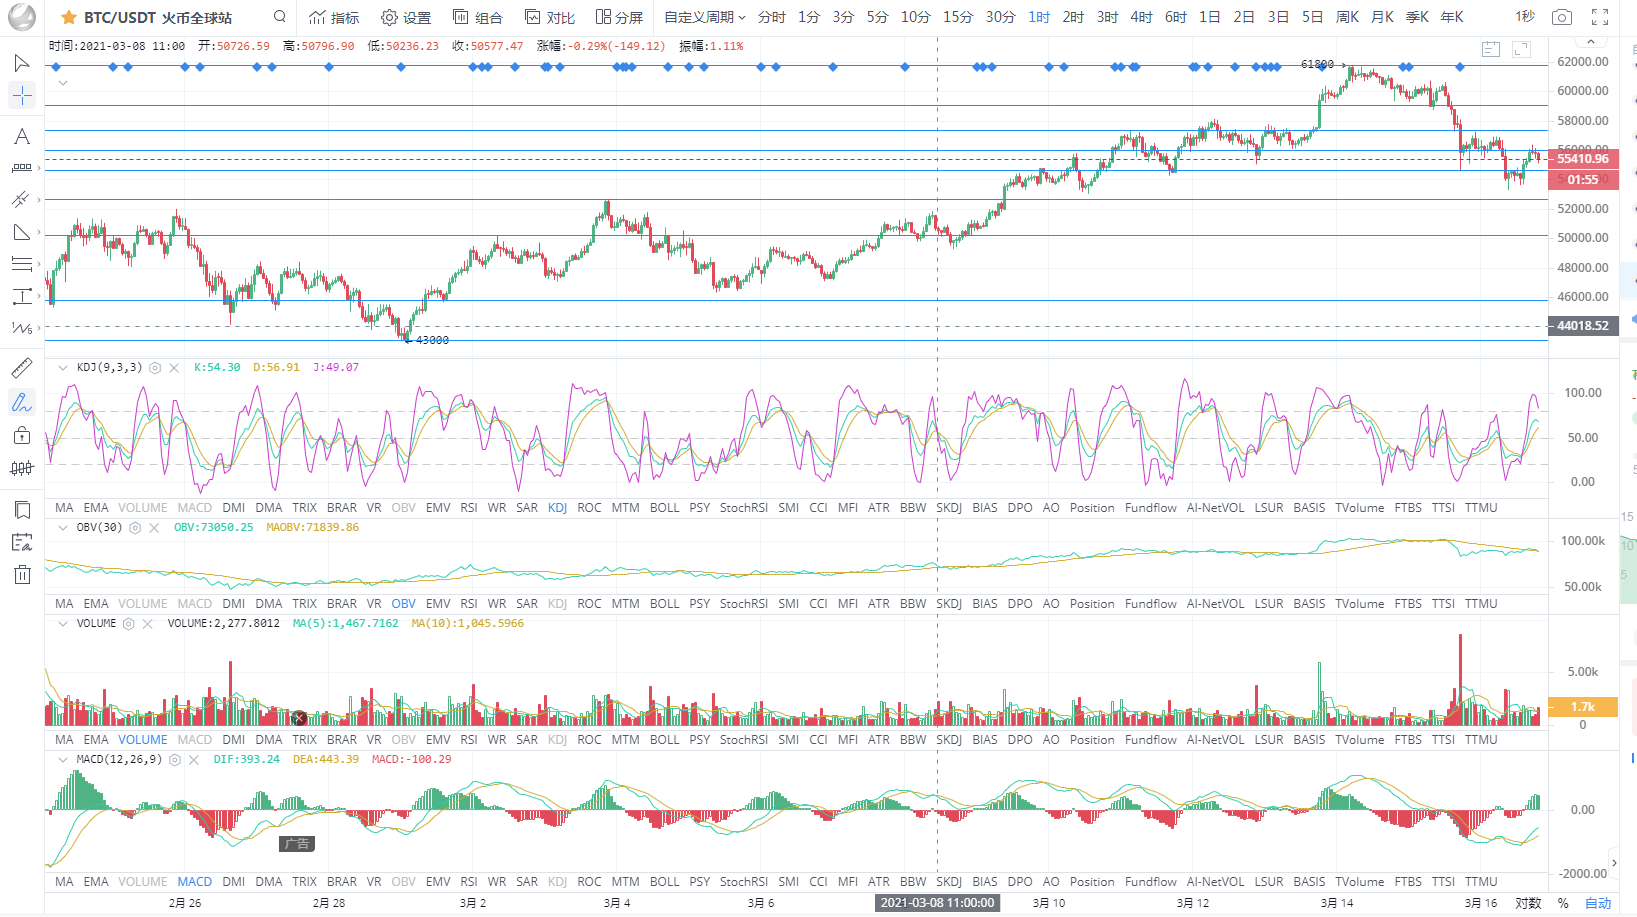Close the KDJ indicator with the X

click(x=174, y=367)
